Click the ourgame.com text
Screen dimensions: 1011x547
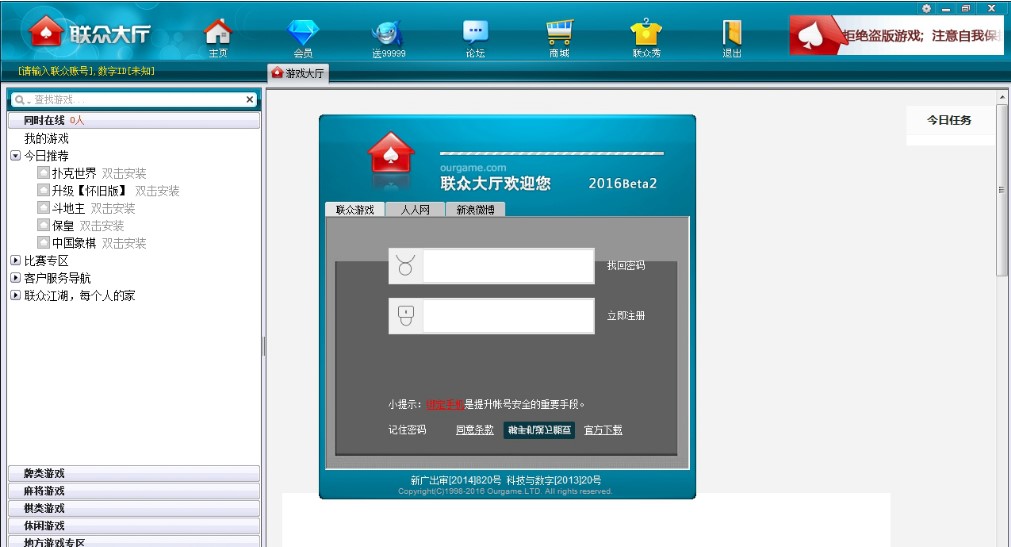pos(473,168)
